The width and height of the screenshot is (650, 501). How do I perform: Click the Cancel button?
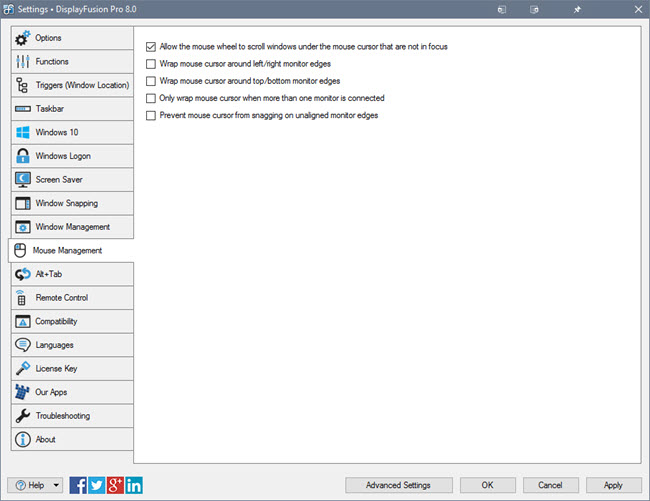(x=551, y=485)
